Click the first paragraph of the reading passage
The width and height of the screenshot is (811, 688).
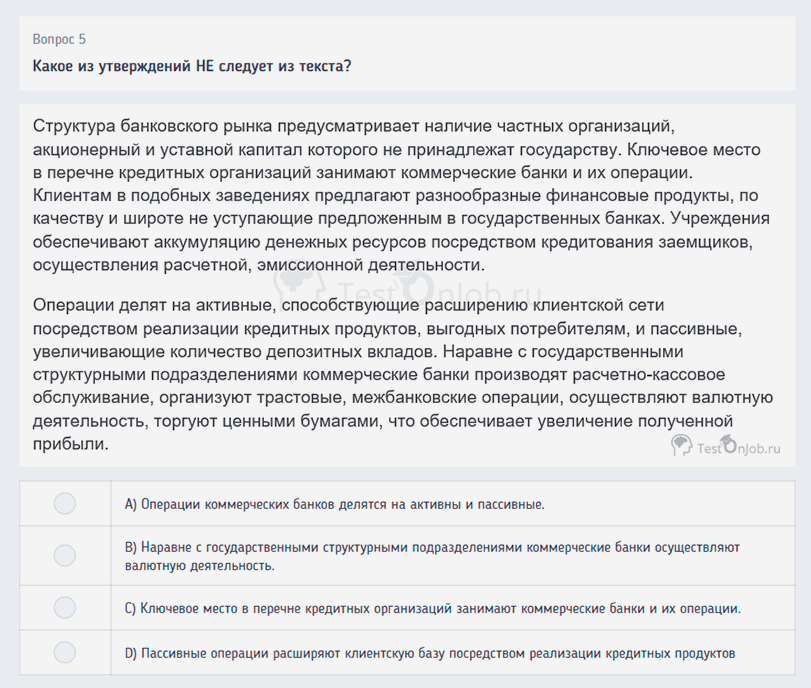pos(400,195)
